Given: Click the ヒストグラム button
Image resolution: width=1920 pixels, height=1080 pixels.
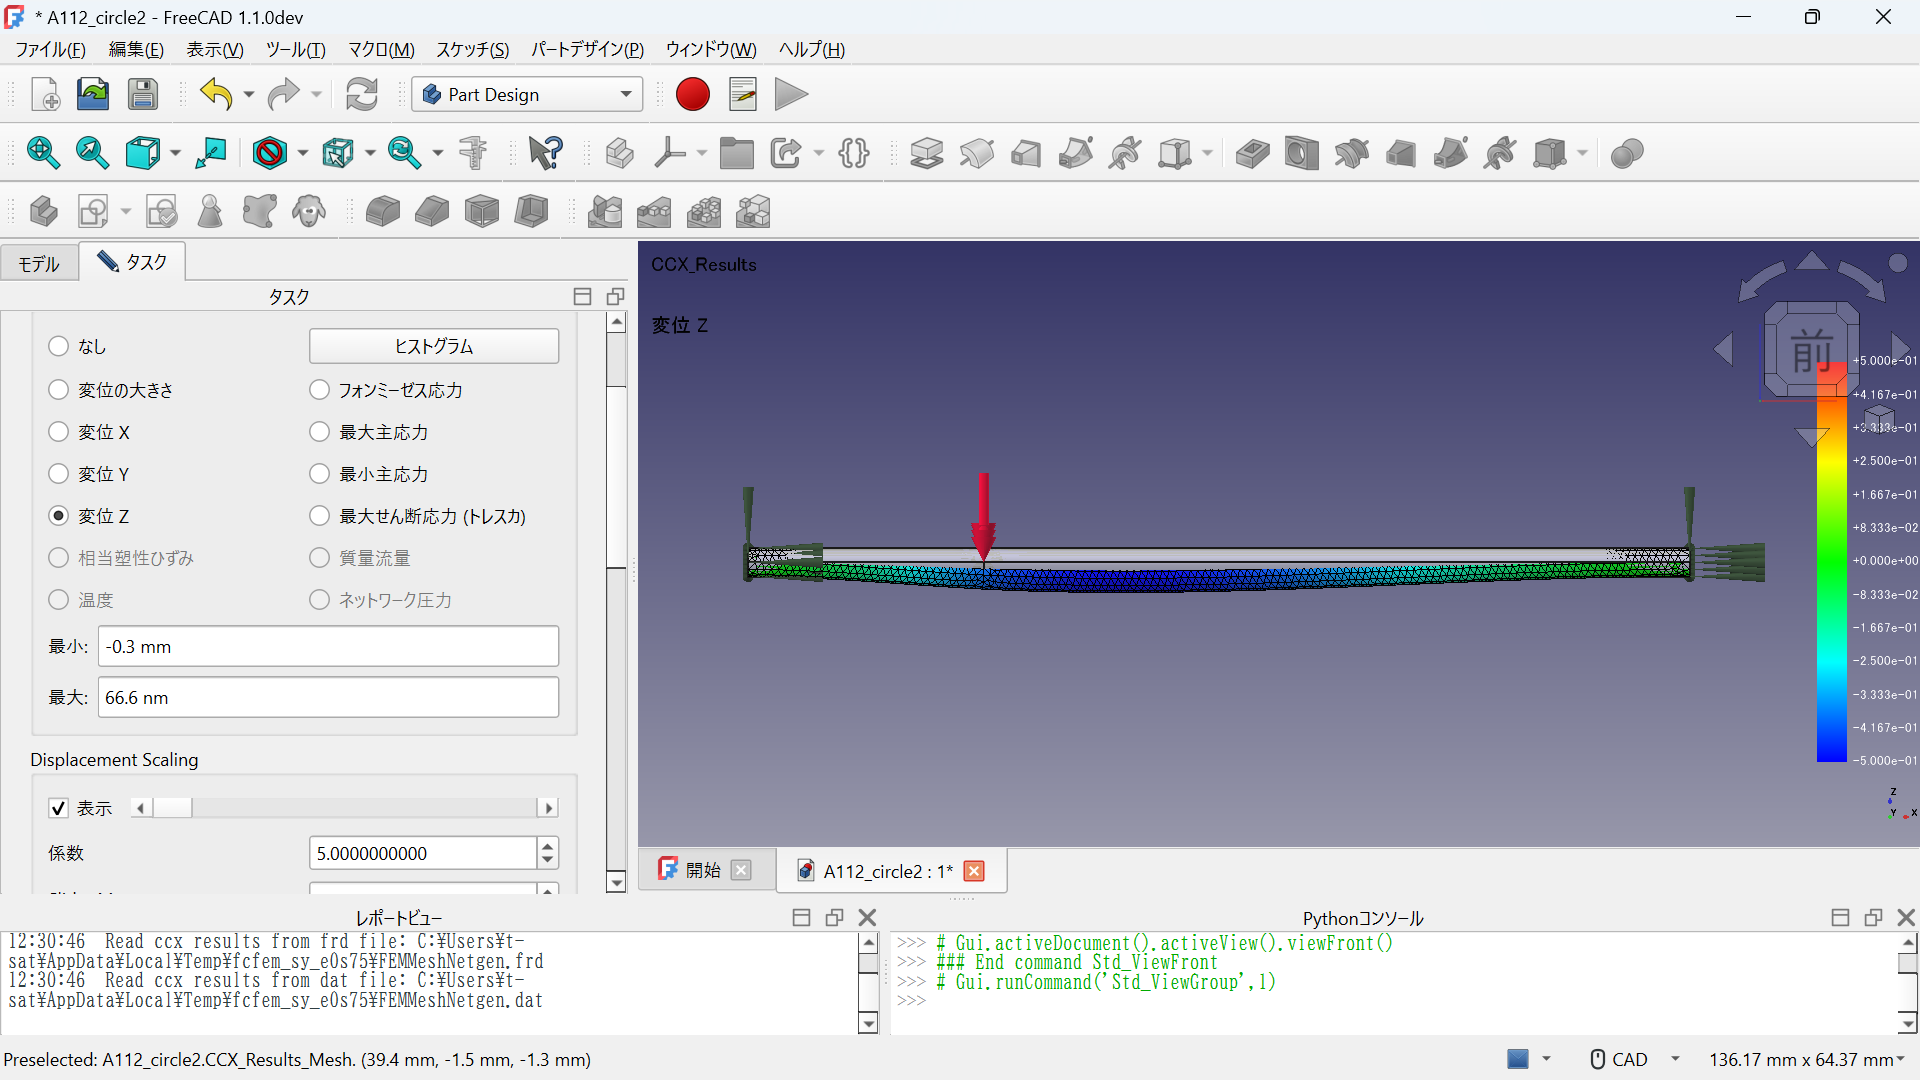Looking at the screenshot, I should click(x=433, y=346).
